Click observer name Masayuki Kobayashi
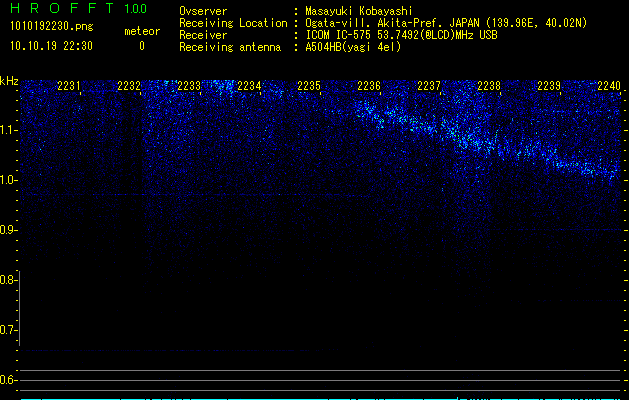 pyautogui.click(x=359, y=11)
